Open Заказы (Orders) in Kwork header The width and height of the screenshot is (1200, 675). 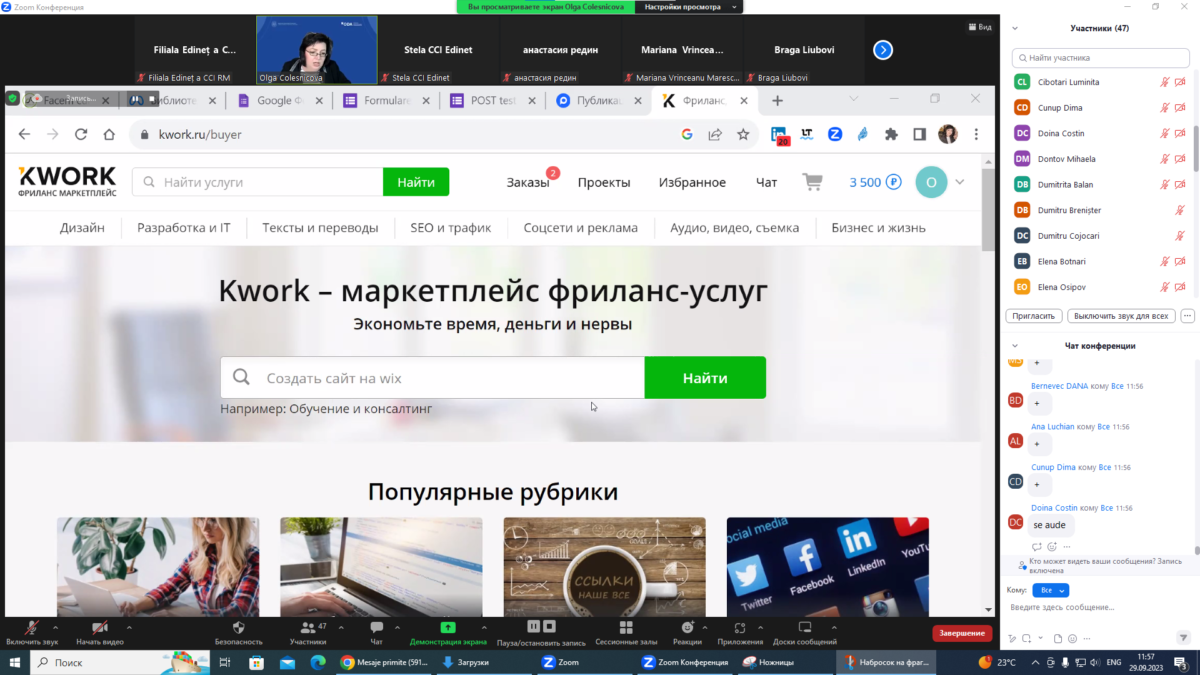(x=528, y=182)
